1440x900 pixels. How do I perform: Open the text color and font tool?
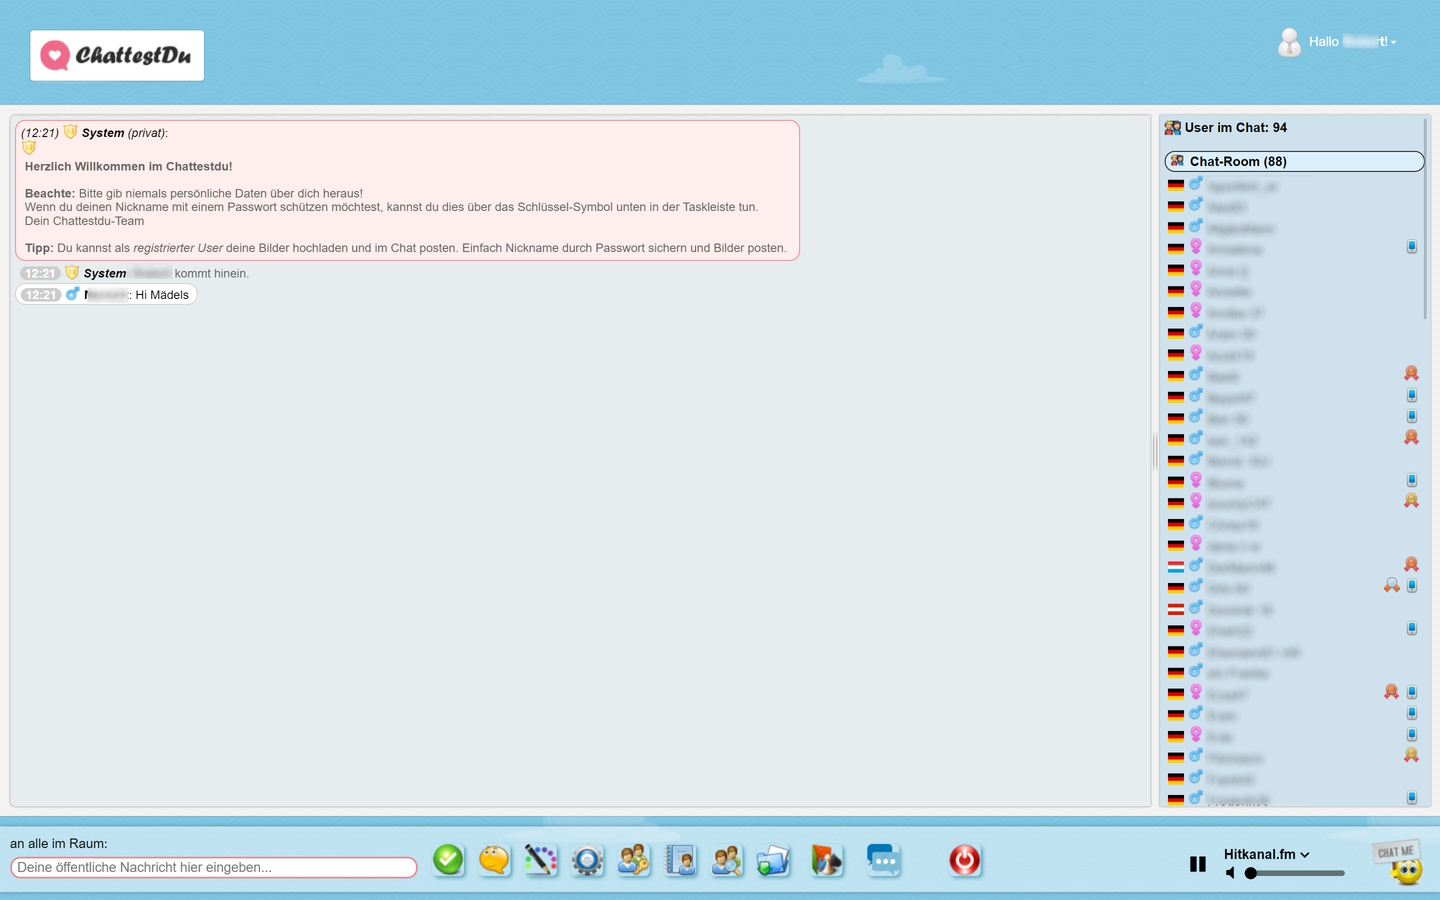541,860
